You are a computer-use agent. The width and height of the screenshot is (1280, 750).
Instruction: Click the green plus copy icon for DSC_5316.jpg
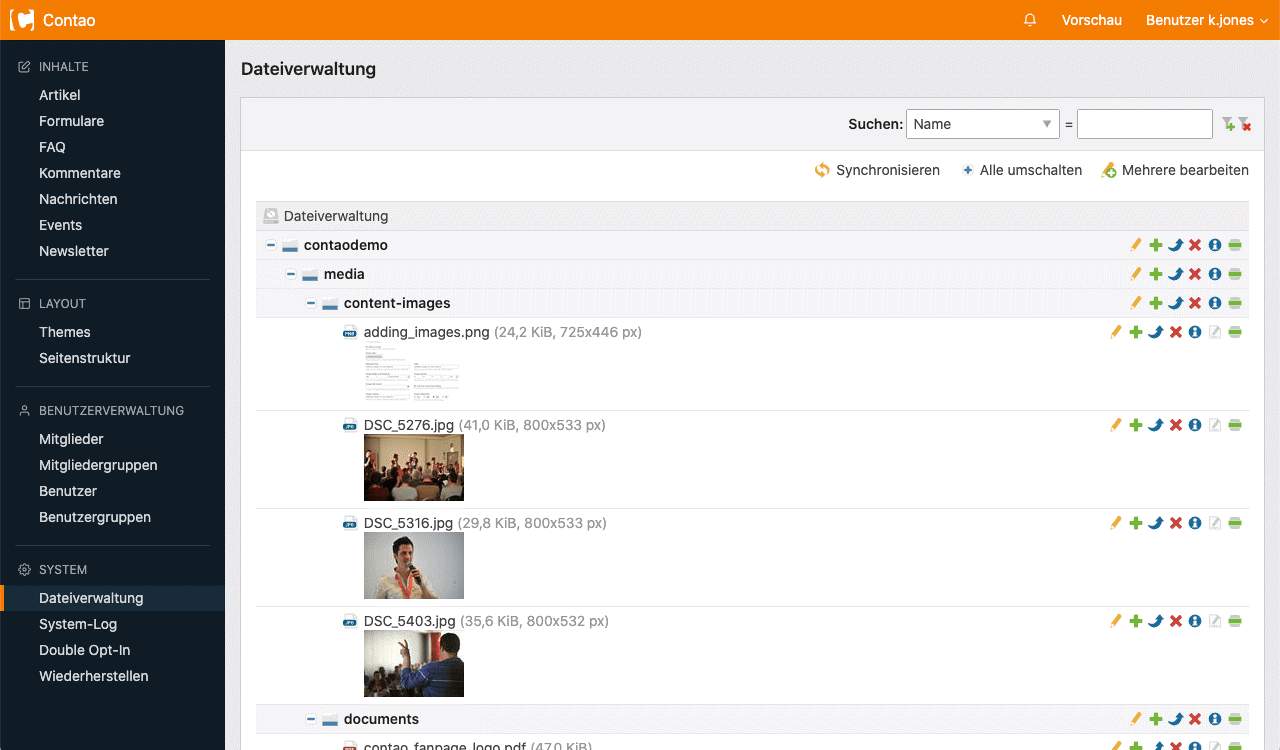[1136, 523]
